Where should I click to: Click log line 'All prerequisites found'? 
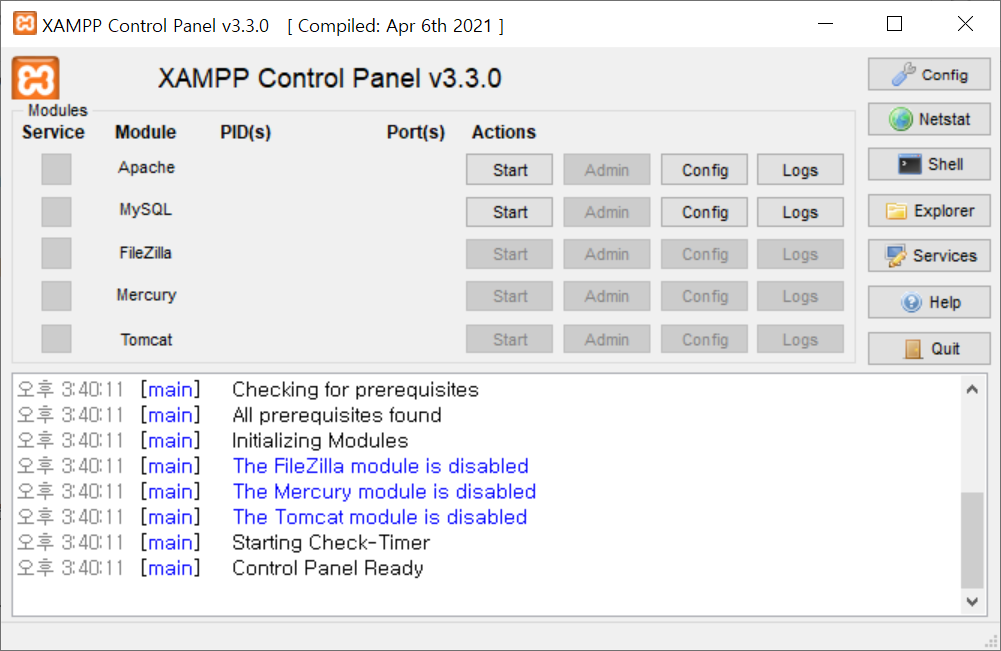pos(336,415)
